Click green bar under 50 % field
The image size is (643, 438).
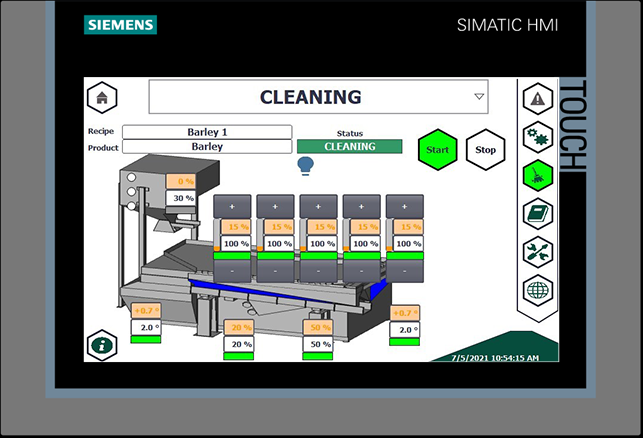click(x=318, y=356)
